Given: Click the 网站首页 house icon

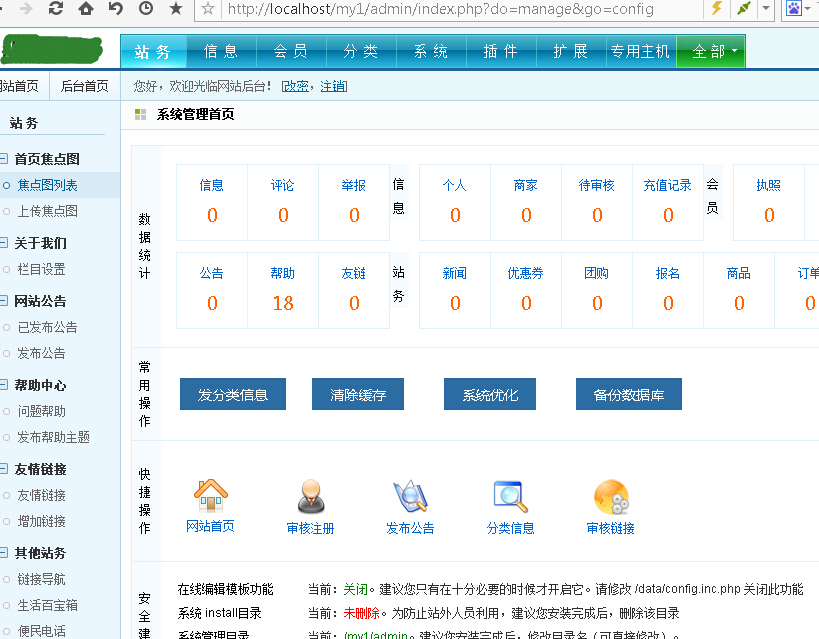Looking at the screenshot, I should click(x=210, y=496).
